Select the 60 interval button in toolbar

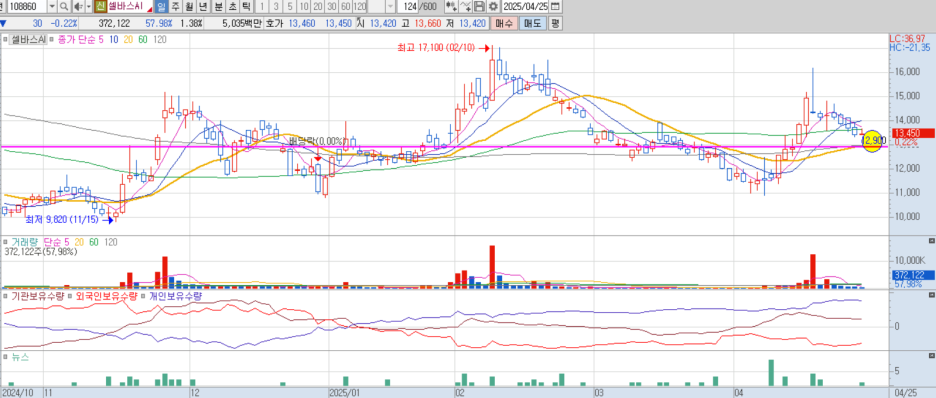pyautogui.click(x=346, y=7)
